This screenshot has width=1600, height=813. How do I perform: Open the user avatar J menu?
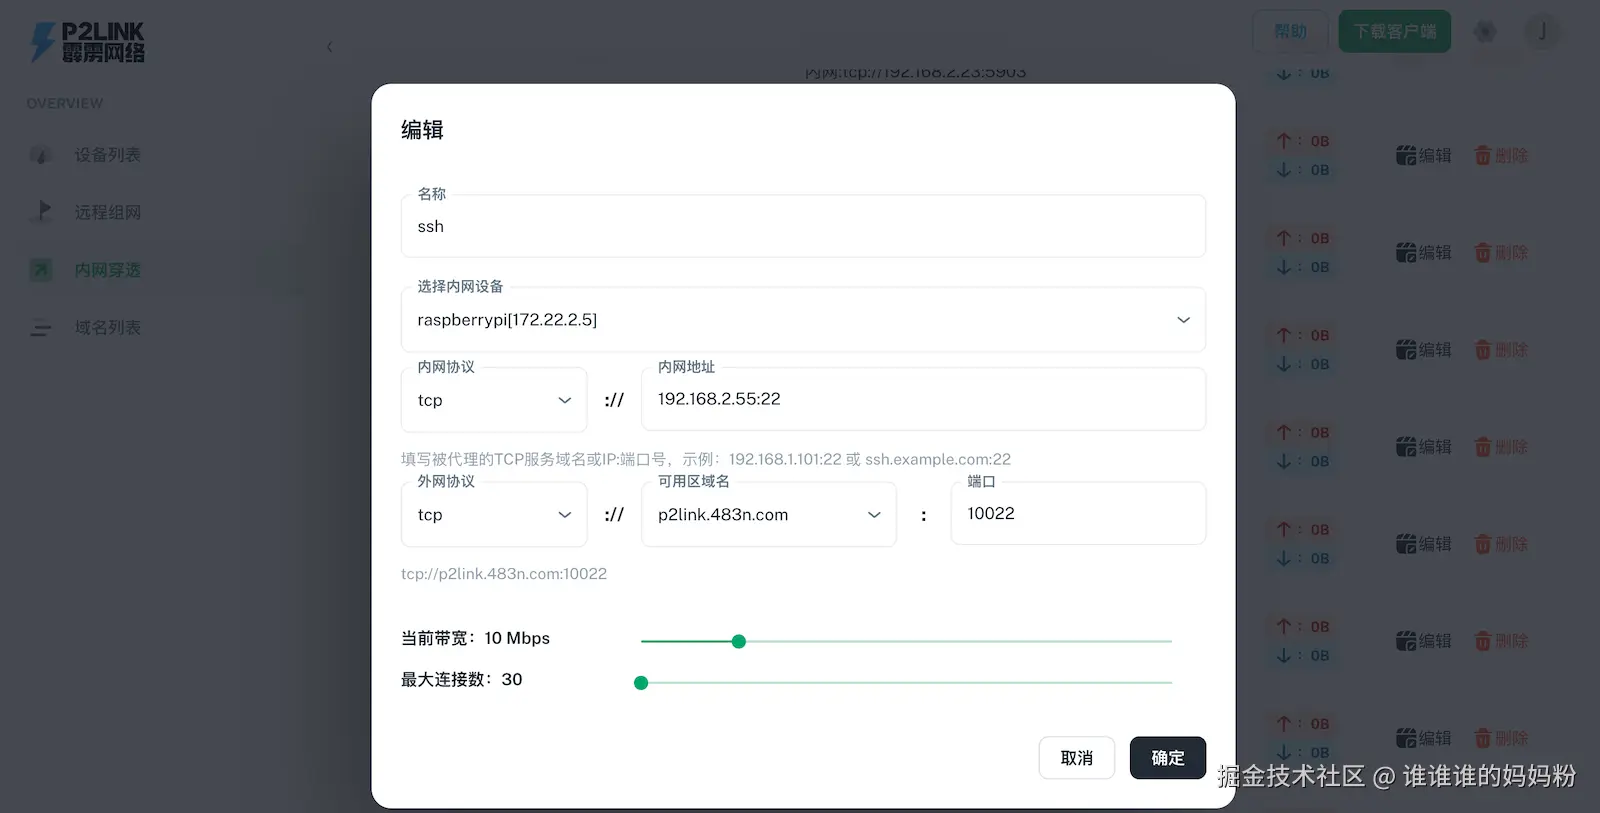1542,31
